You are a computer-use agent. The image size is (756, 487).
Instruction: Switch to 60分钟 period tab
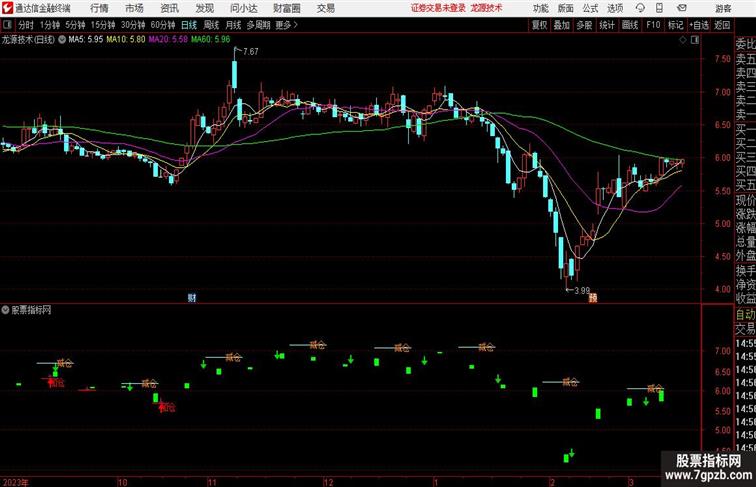[163, 25]
